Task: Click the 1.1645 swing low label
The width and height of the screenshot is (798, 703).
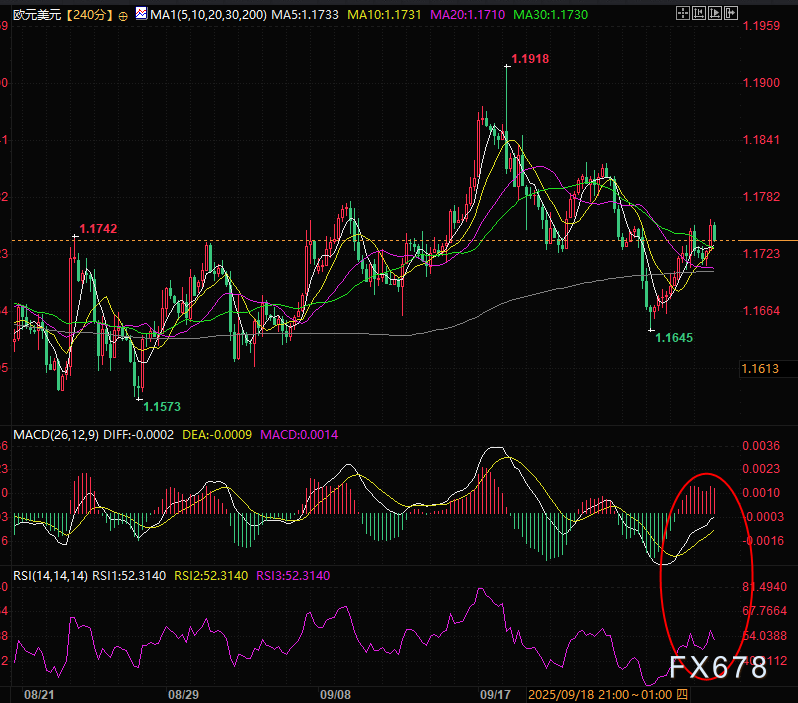Action: [x=674, y=339]
